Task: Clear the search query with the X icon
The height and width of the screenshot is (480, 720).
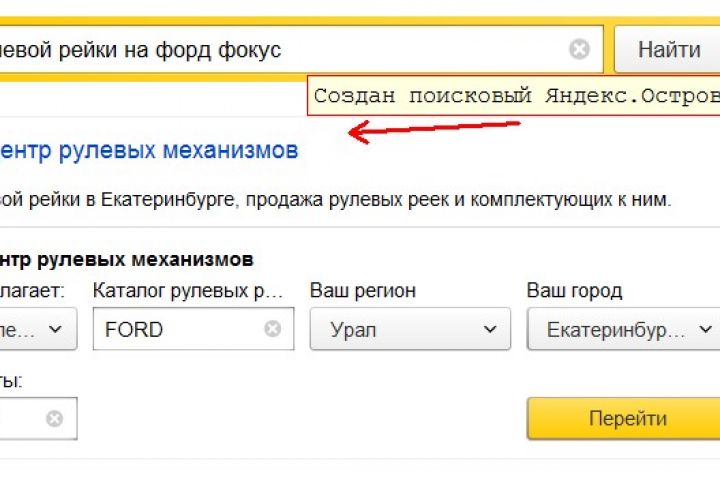Action: 579,49
